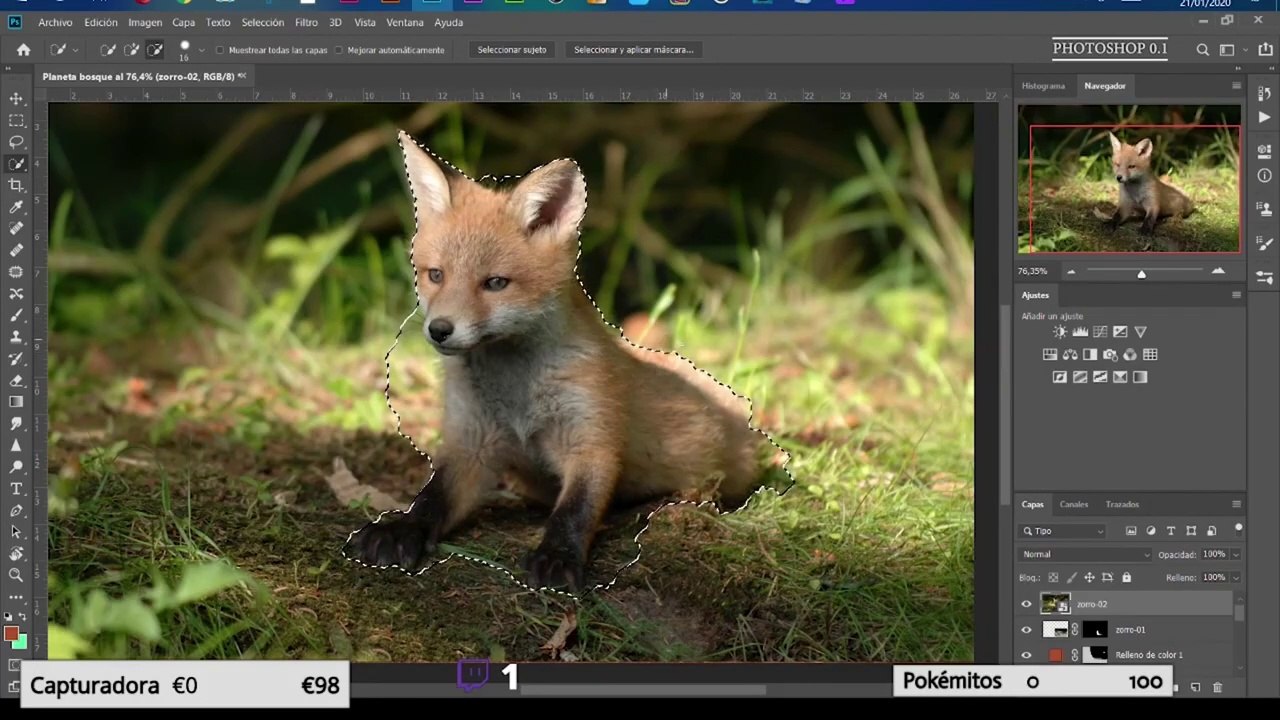Screen dimensions: 1280x720
Task: Filter layers by pixel layer type
Action: pos(1131,531)
